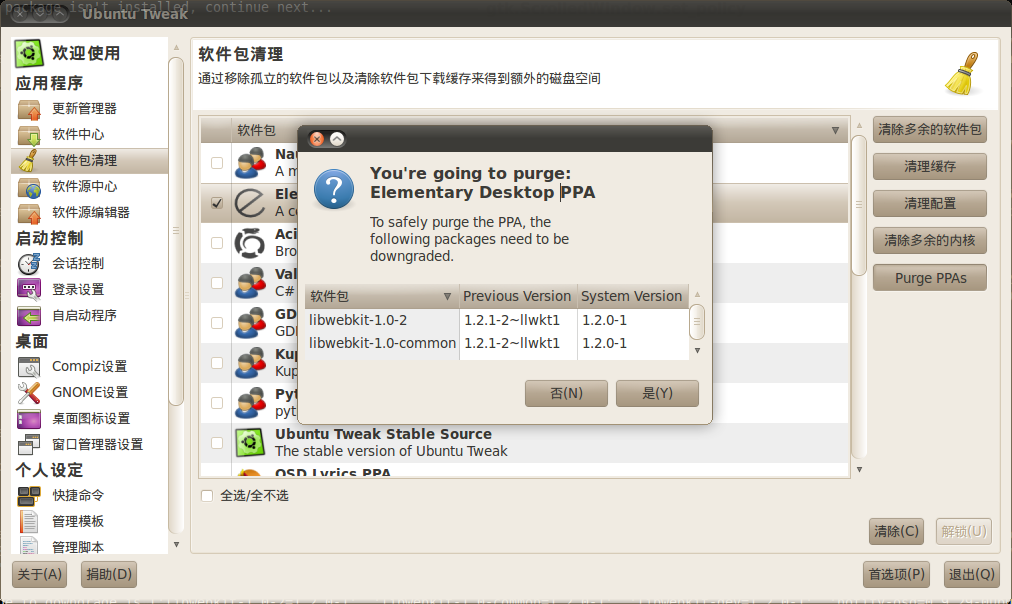Check Ubuntu Tweak Stable Source checkbox
Screen dimensions: 1012x604
point(217,443)
